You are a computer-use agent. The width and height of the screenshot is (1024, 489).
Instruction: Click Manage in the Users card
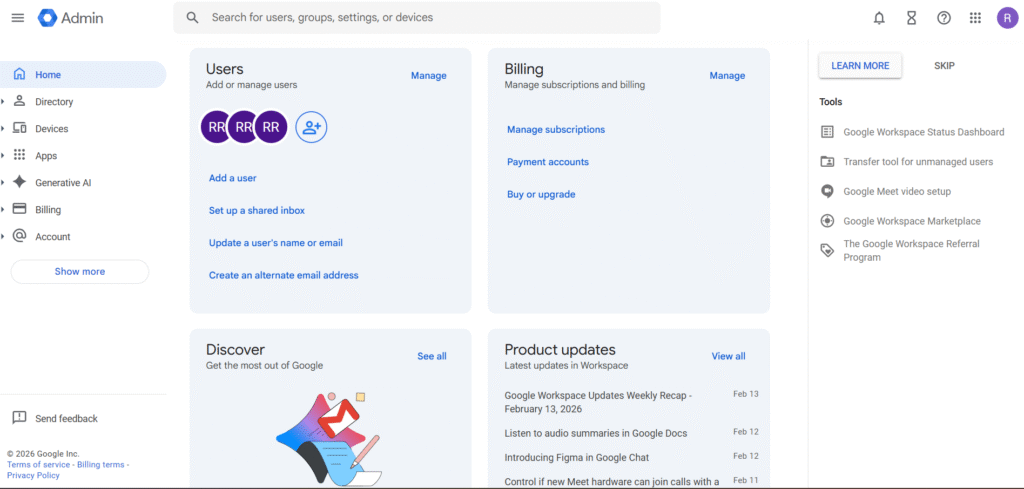tap(428, 76)
